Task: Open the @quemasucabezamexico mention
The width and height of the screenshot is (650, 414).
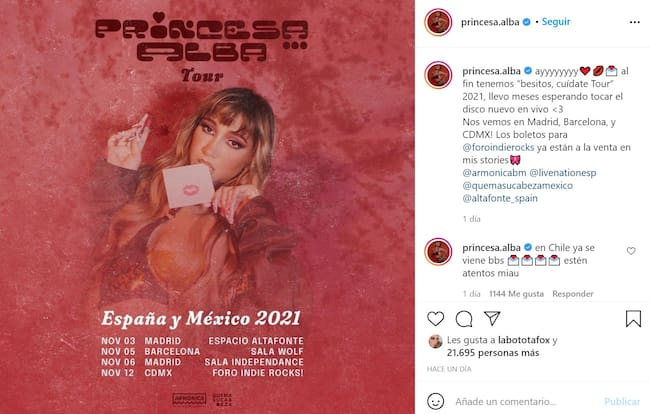Action: coord(517,185)
